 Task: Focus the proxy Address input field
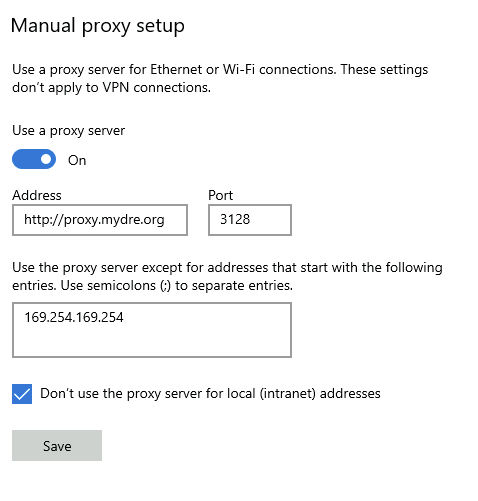[x=100, y=220]
